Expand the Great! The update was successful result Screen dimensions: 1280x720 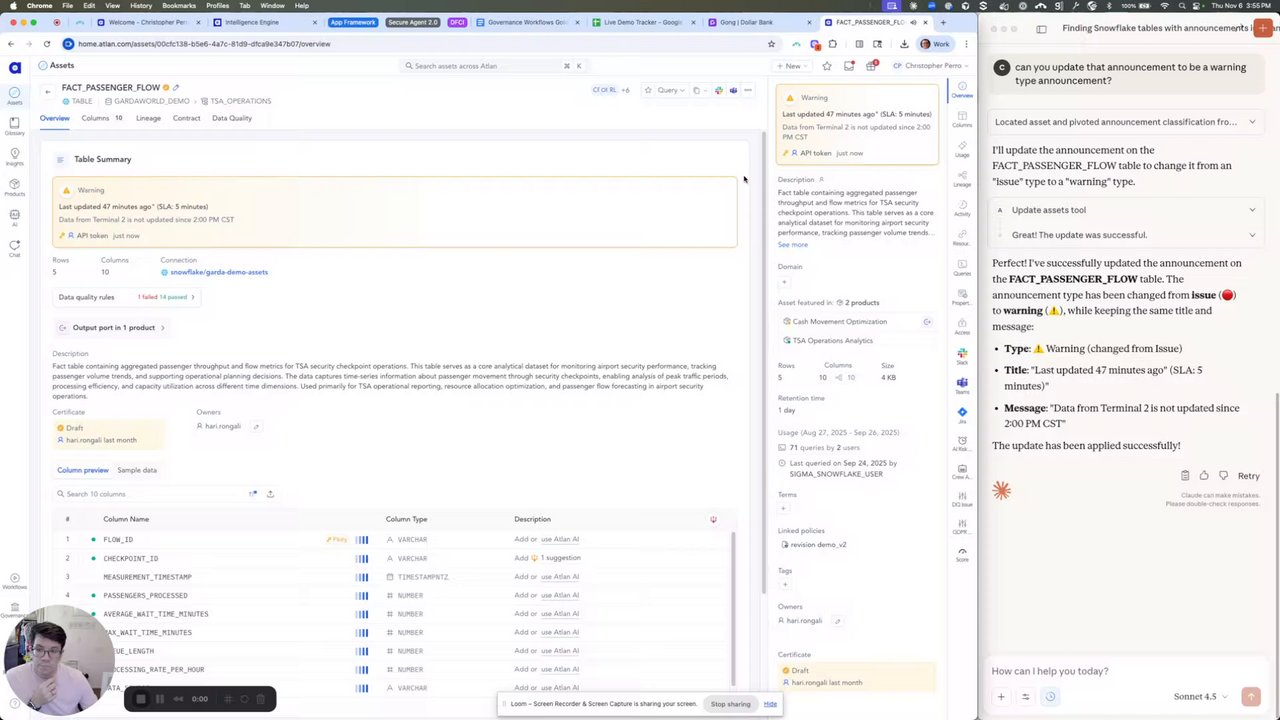click(1125, 235)
